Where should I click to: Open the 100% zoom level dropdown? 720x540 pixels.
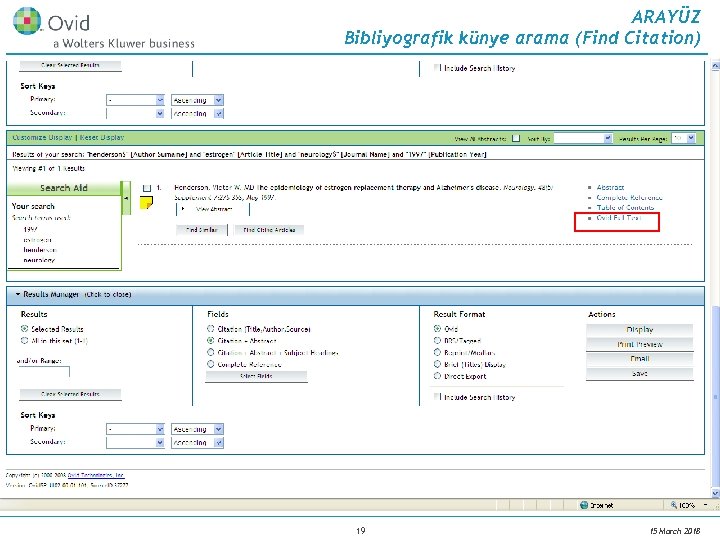coord(706,505)
